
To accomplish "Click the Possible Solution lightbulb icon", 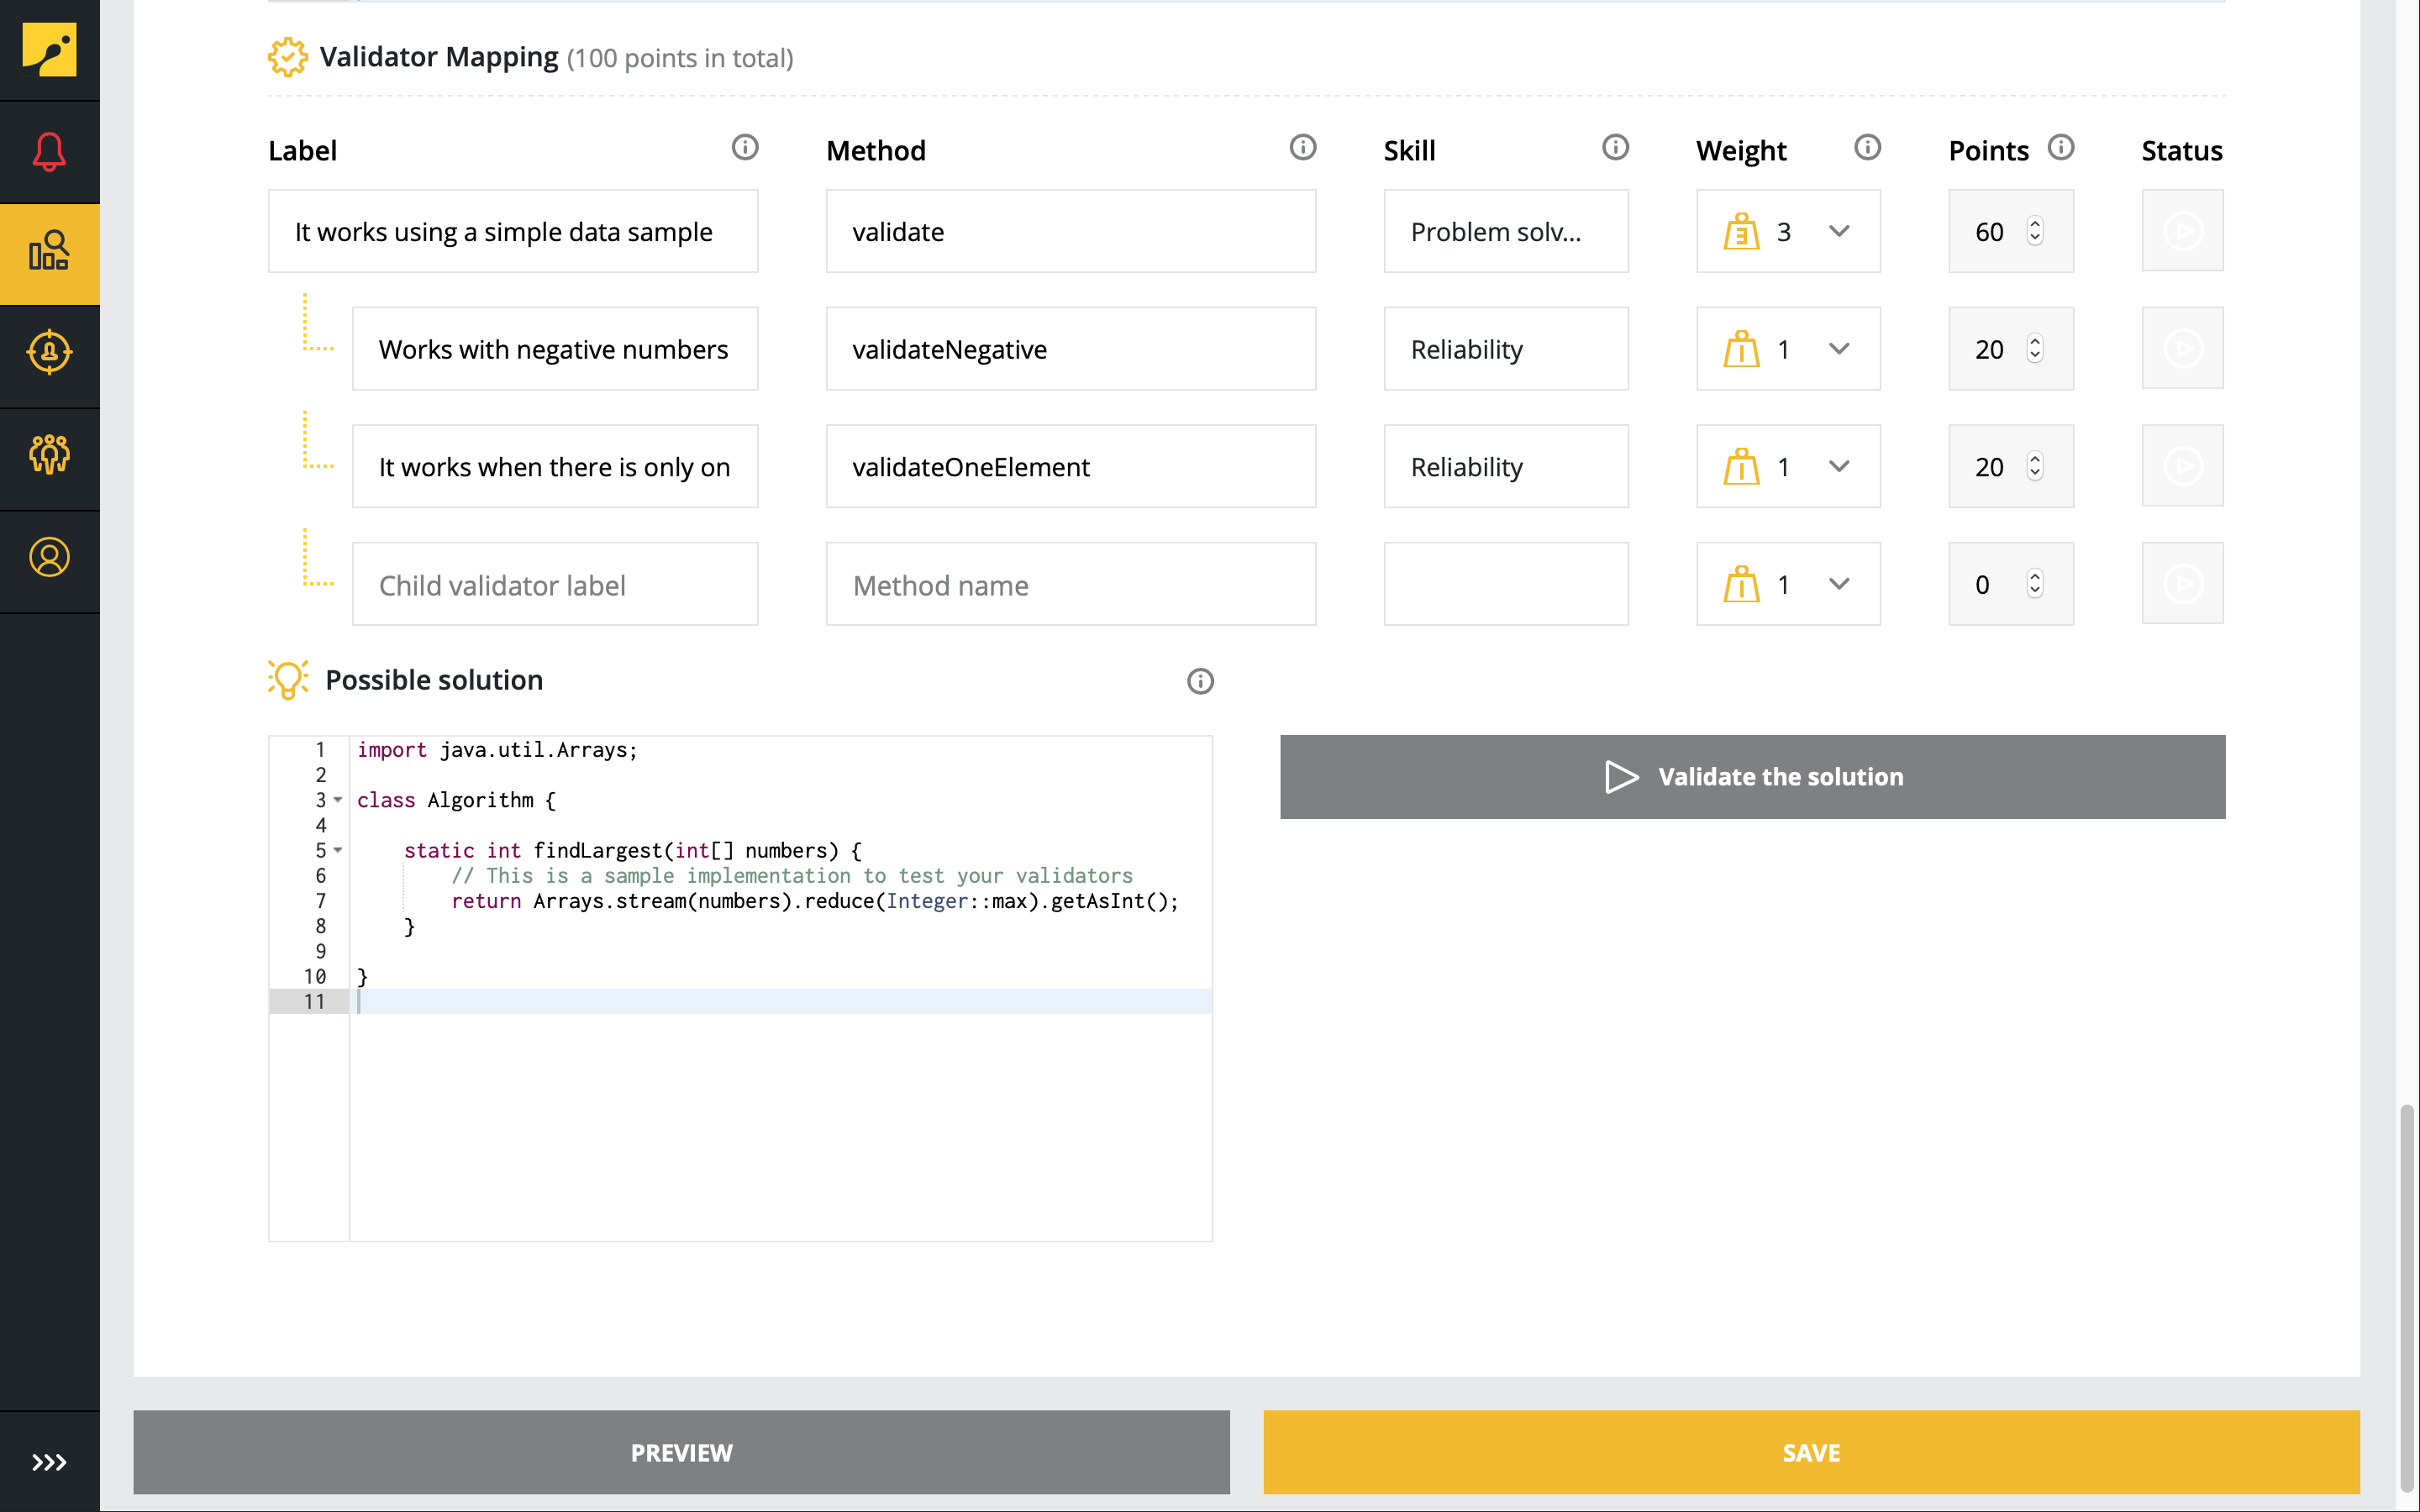I will coord(287,681).
